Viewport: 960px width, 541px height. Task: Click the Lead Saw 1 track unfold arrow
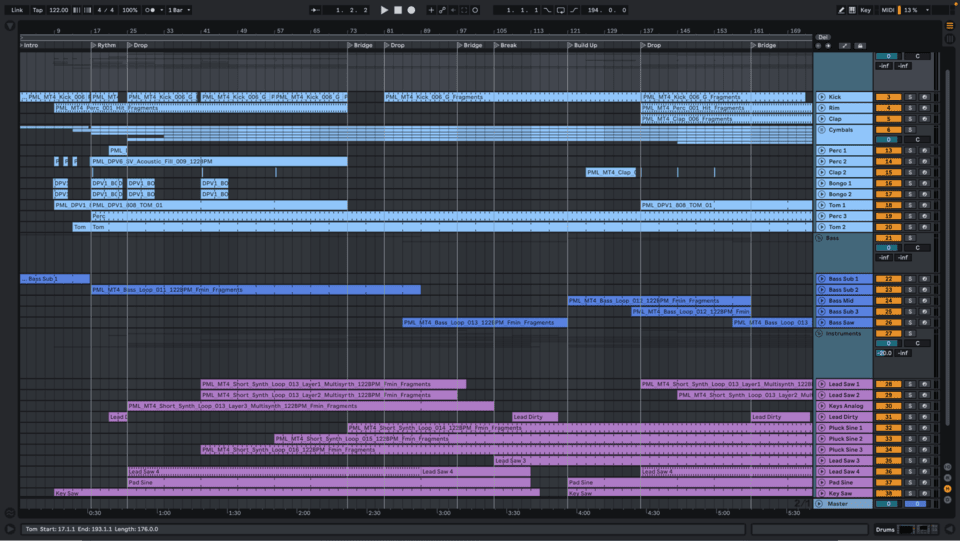[821, 384]
